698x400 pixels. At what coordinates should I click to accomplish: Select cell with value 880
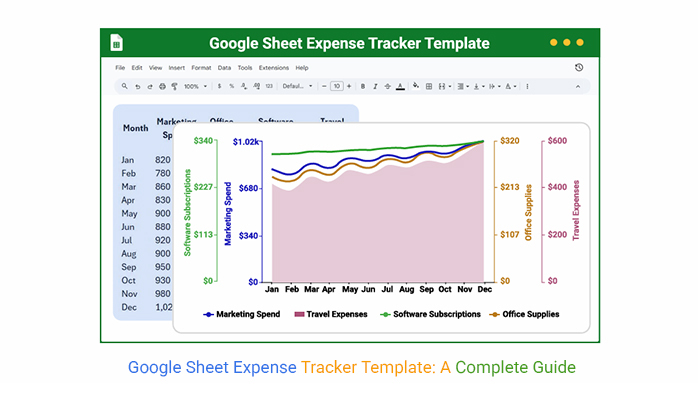tap(162, 226)
